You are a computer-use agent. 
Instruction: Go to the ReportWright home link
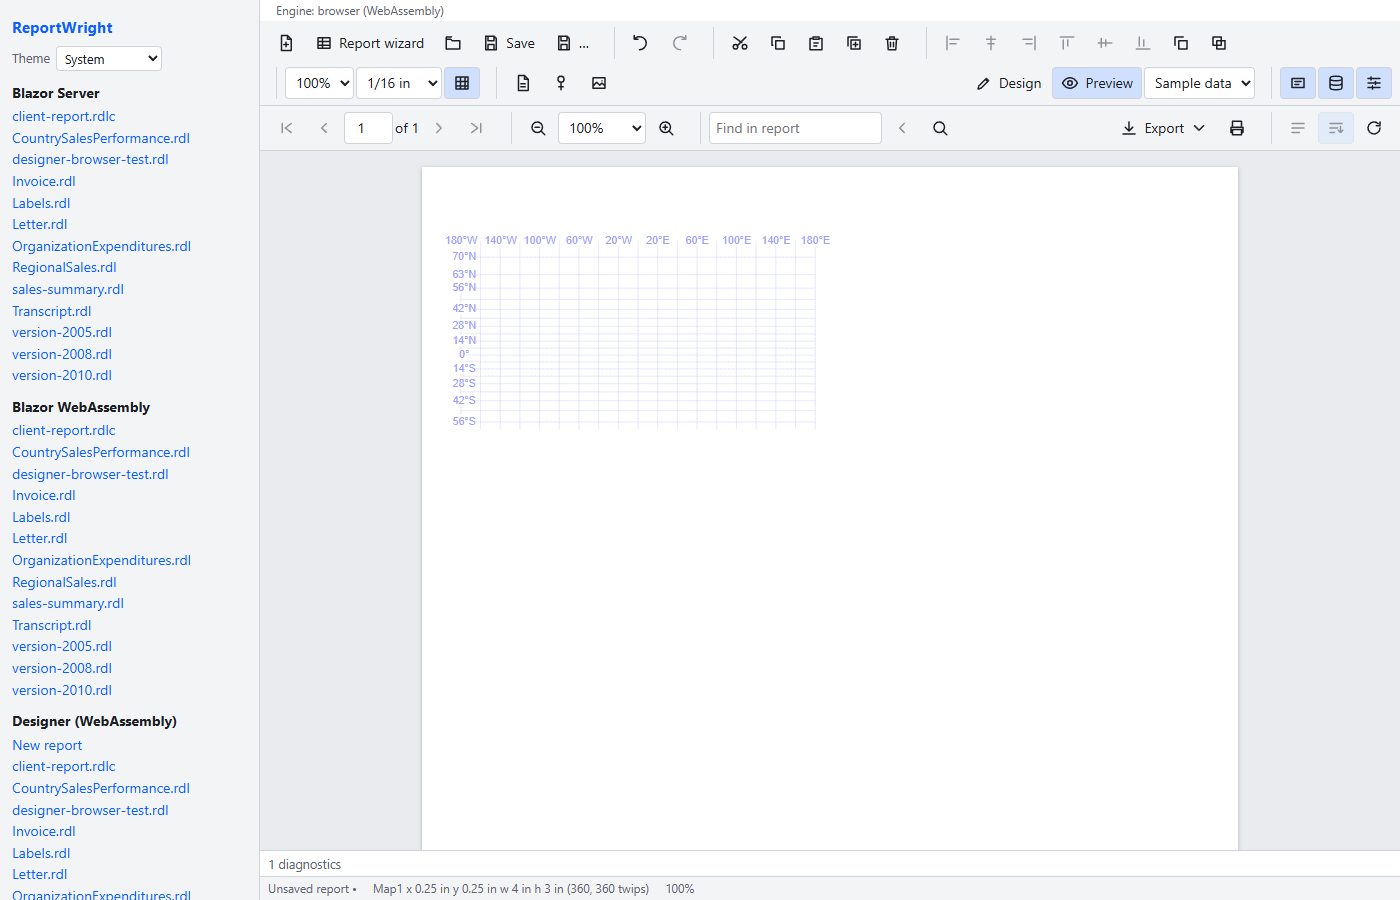click(62, 28)
